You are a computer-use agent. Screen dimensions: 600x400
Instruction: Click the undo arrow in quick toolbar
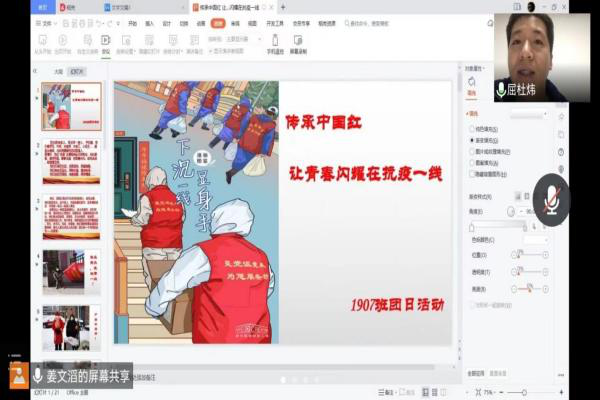coord(101,21)
